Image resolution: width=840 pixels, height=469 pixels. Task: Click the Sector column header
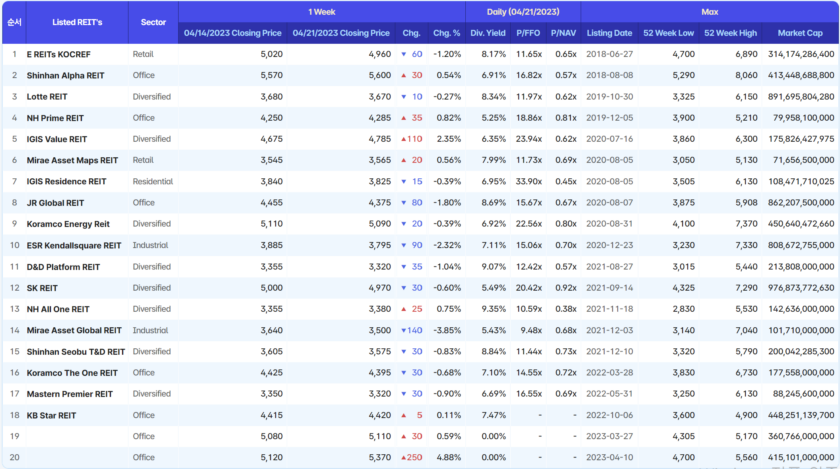click(x=153, y=23)
